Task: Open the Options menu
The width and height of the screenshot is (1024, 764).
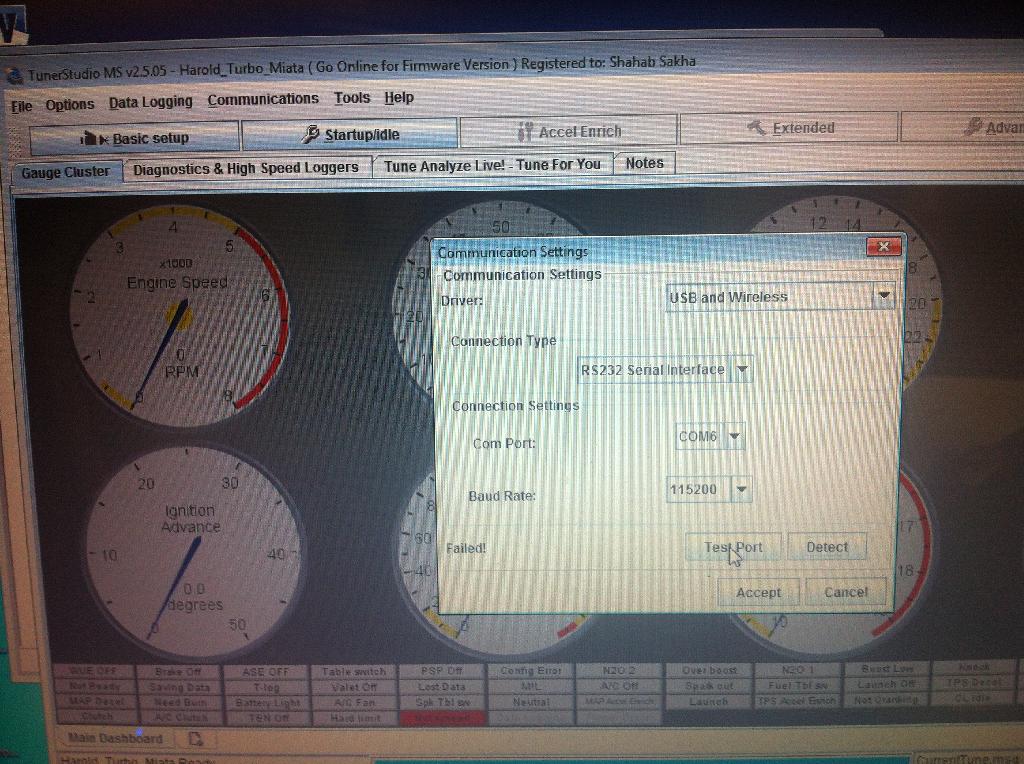Action: (69, 104)
